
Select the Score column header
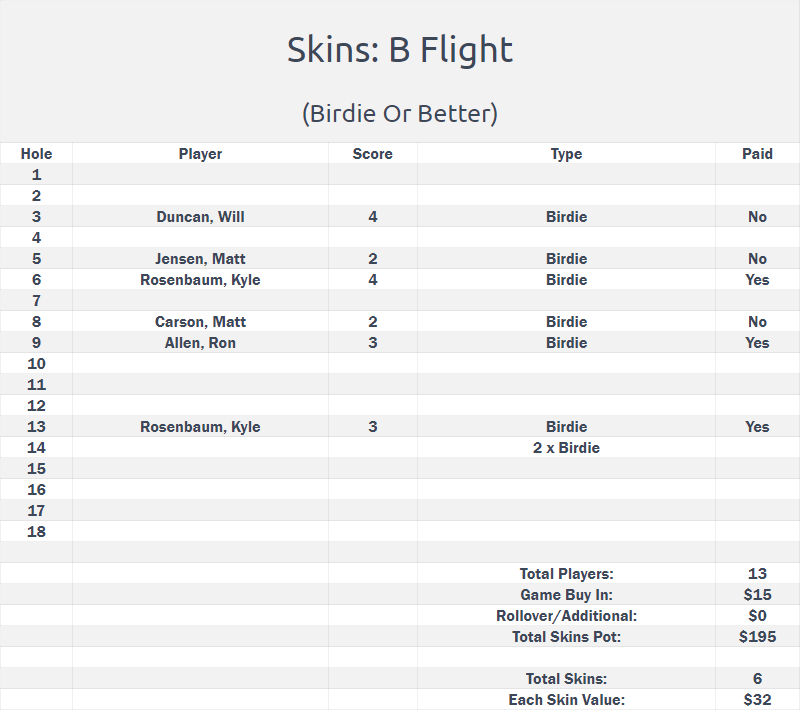(372, 154)
